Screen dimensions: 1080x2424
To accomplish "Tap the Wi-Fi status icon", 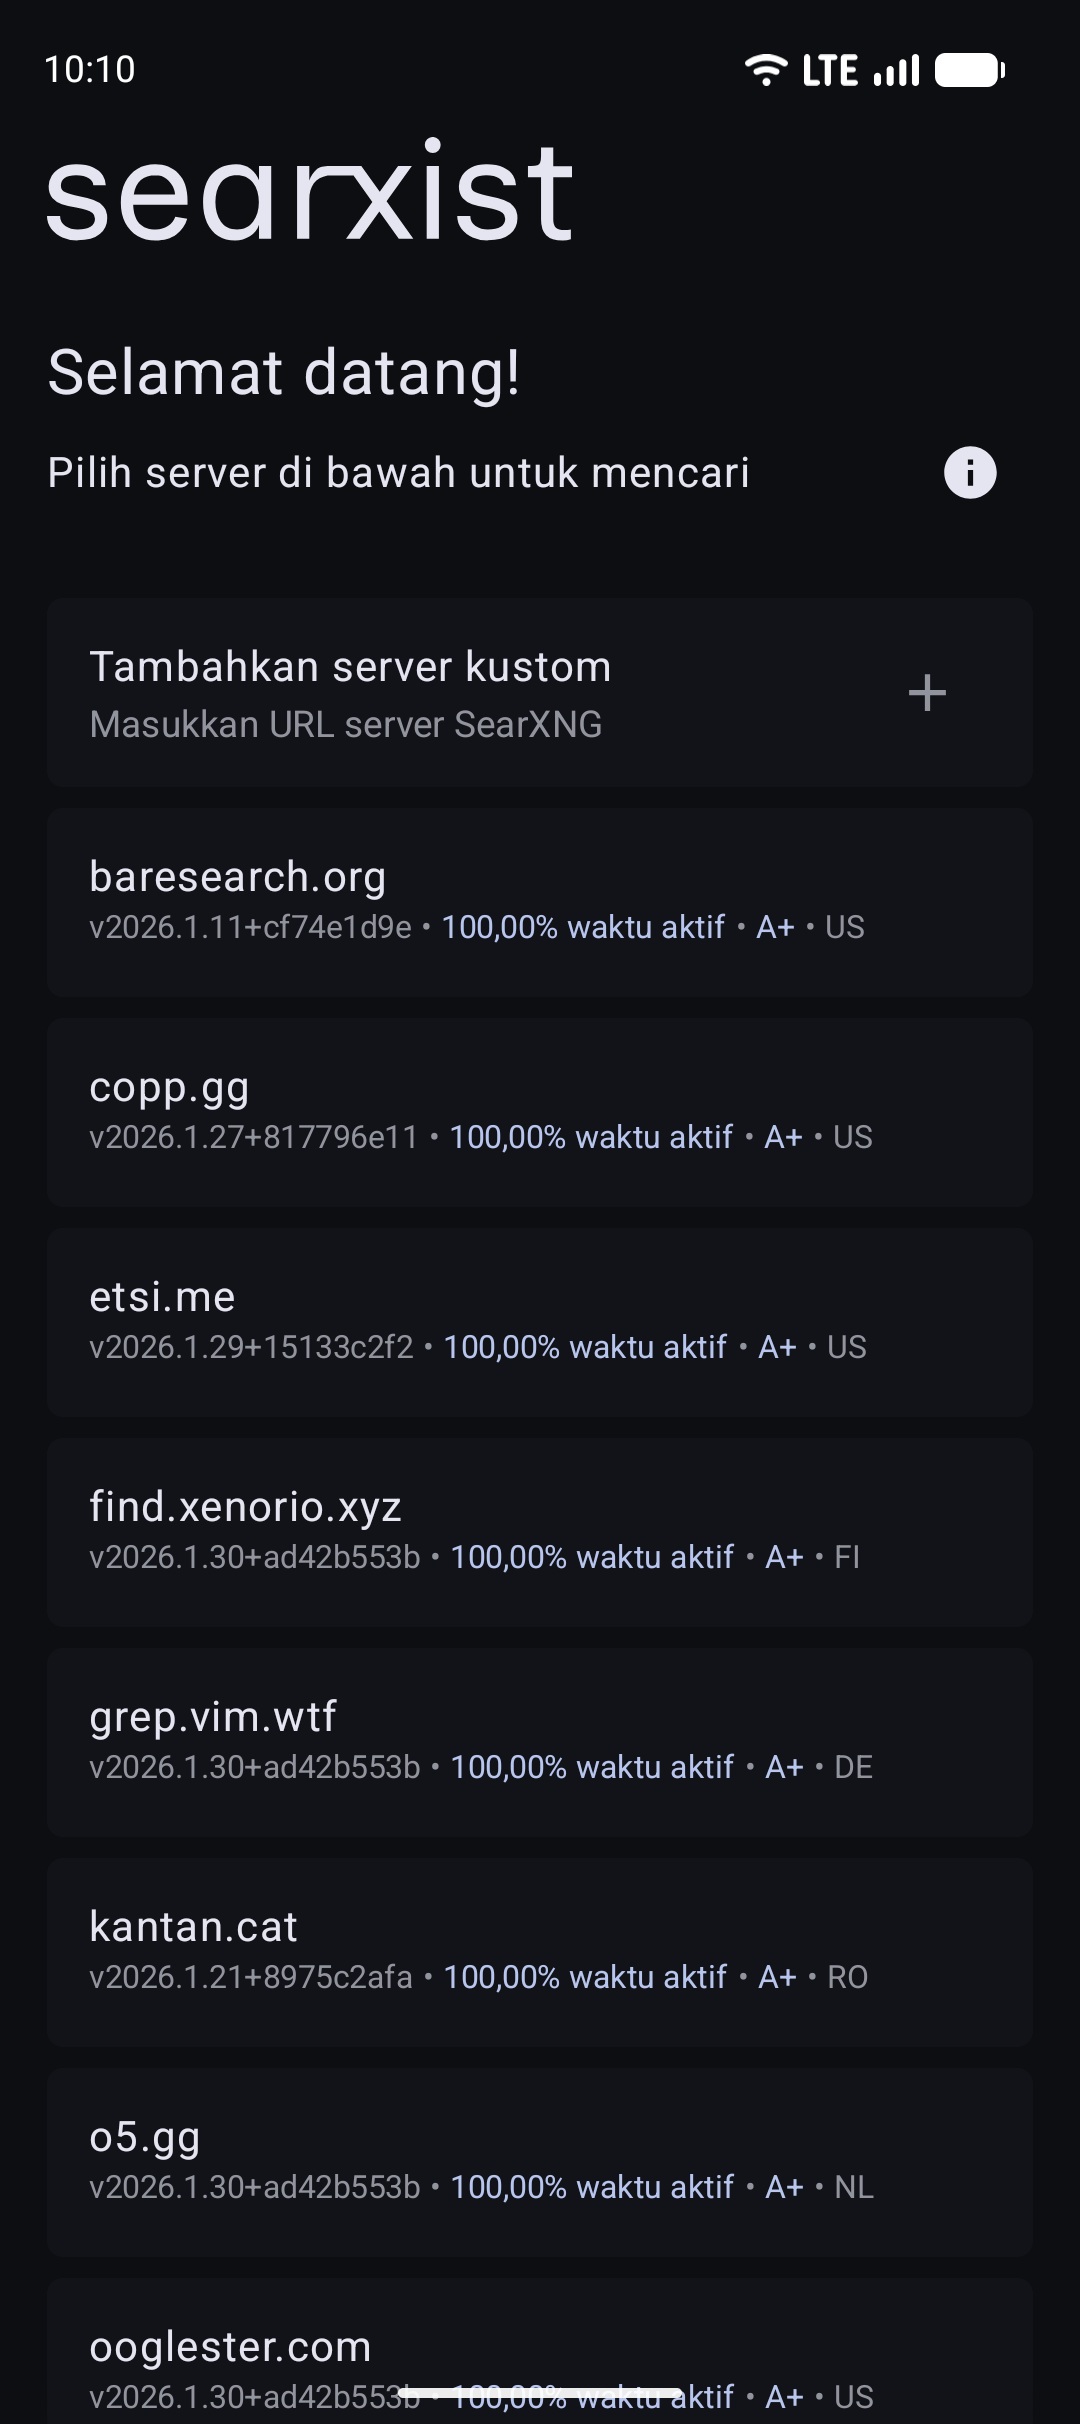I will pyautogui.click(x=766, y=70).
